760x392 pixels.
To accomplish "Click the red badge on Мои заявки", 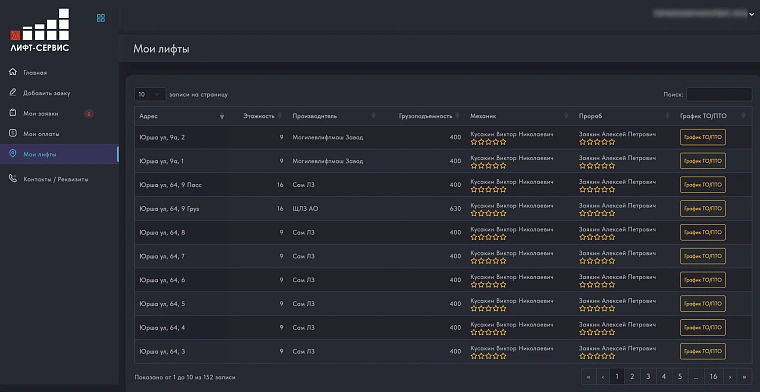I will pos(89,114).
